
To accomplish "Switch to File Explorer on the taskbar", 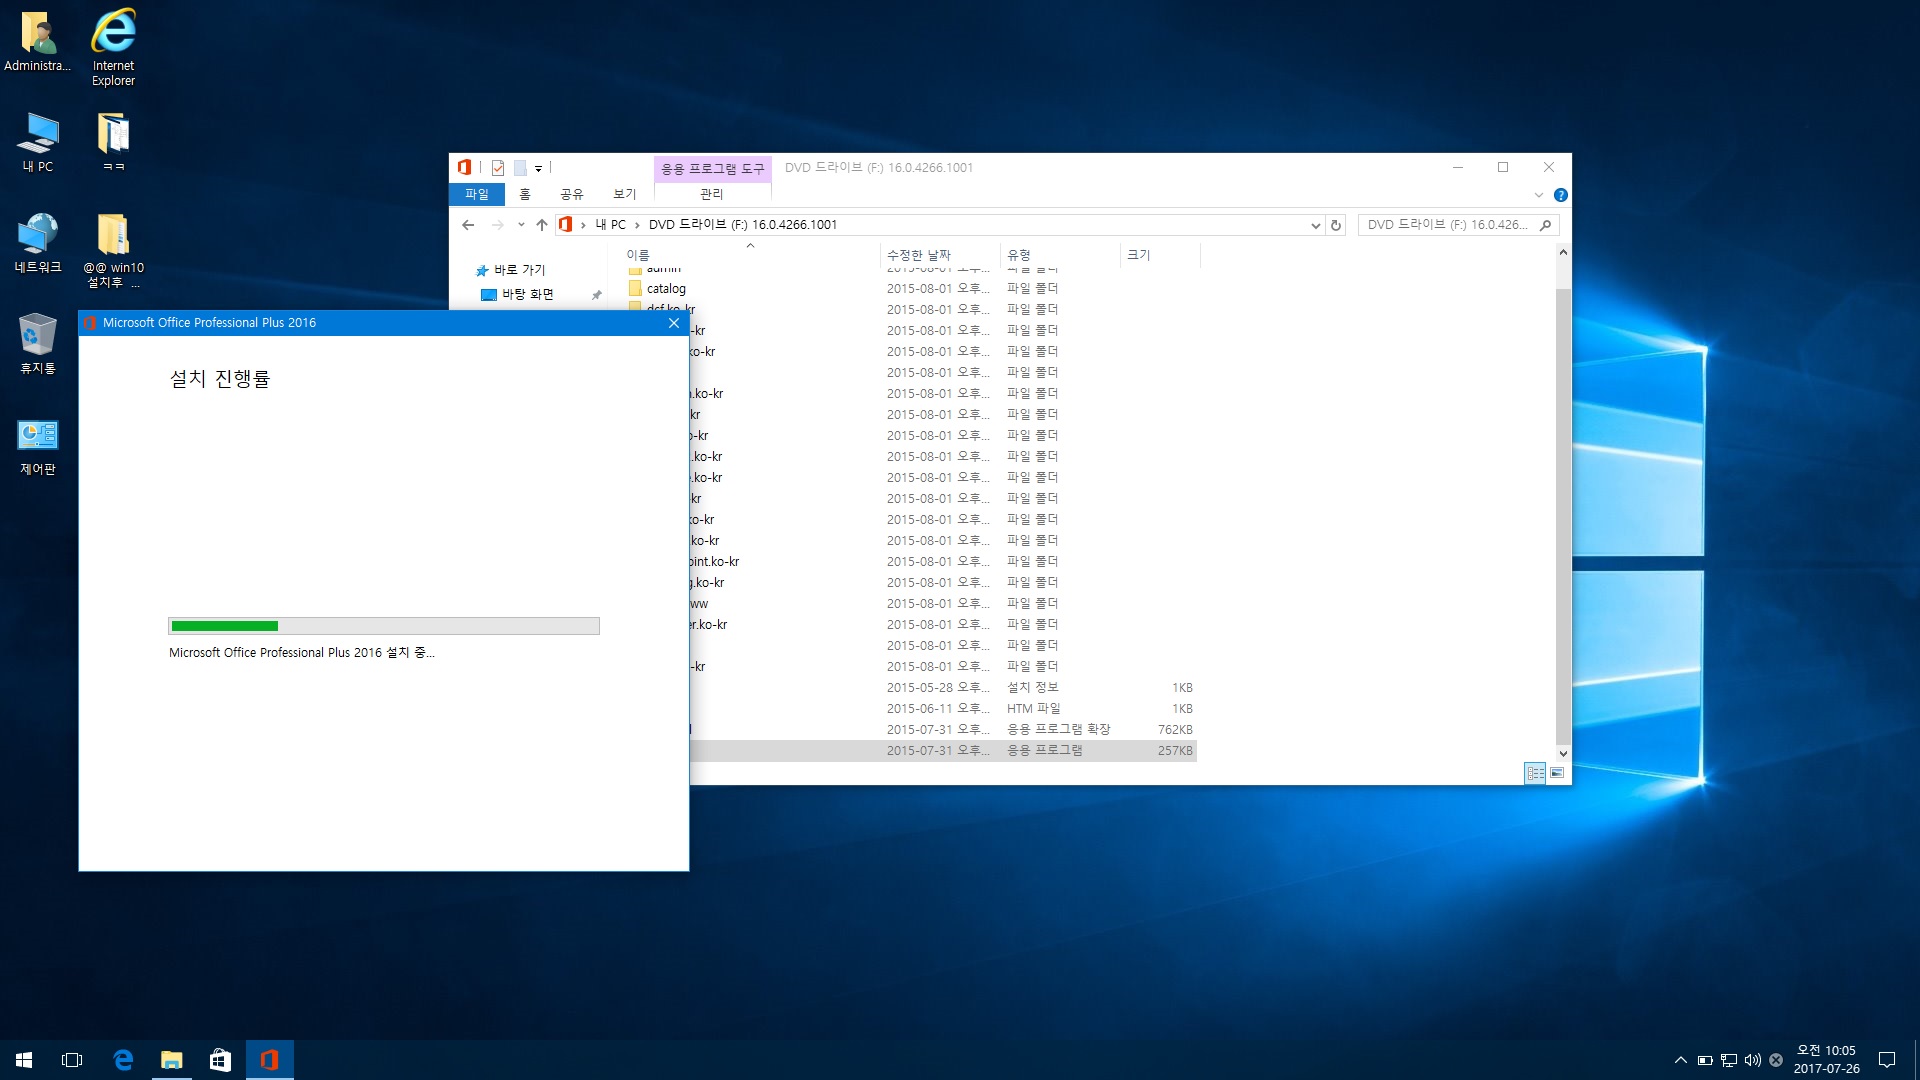I will coord(172,1060).
